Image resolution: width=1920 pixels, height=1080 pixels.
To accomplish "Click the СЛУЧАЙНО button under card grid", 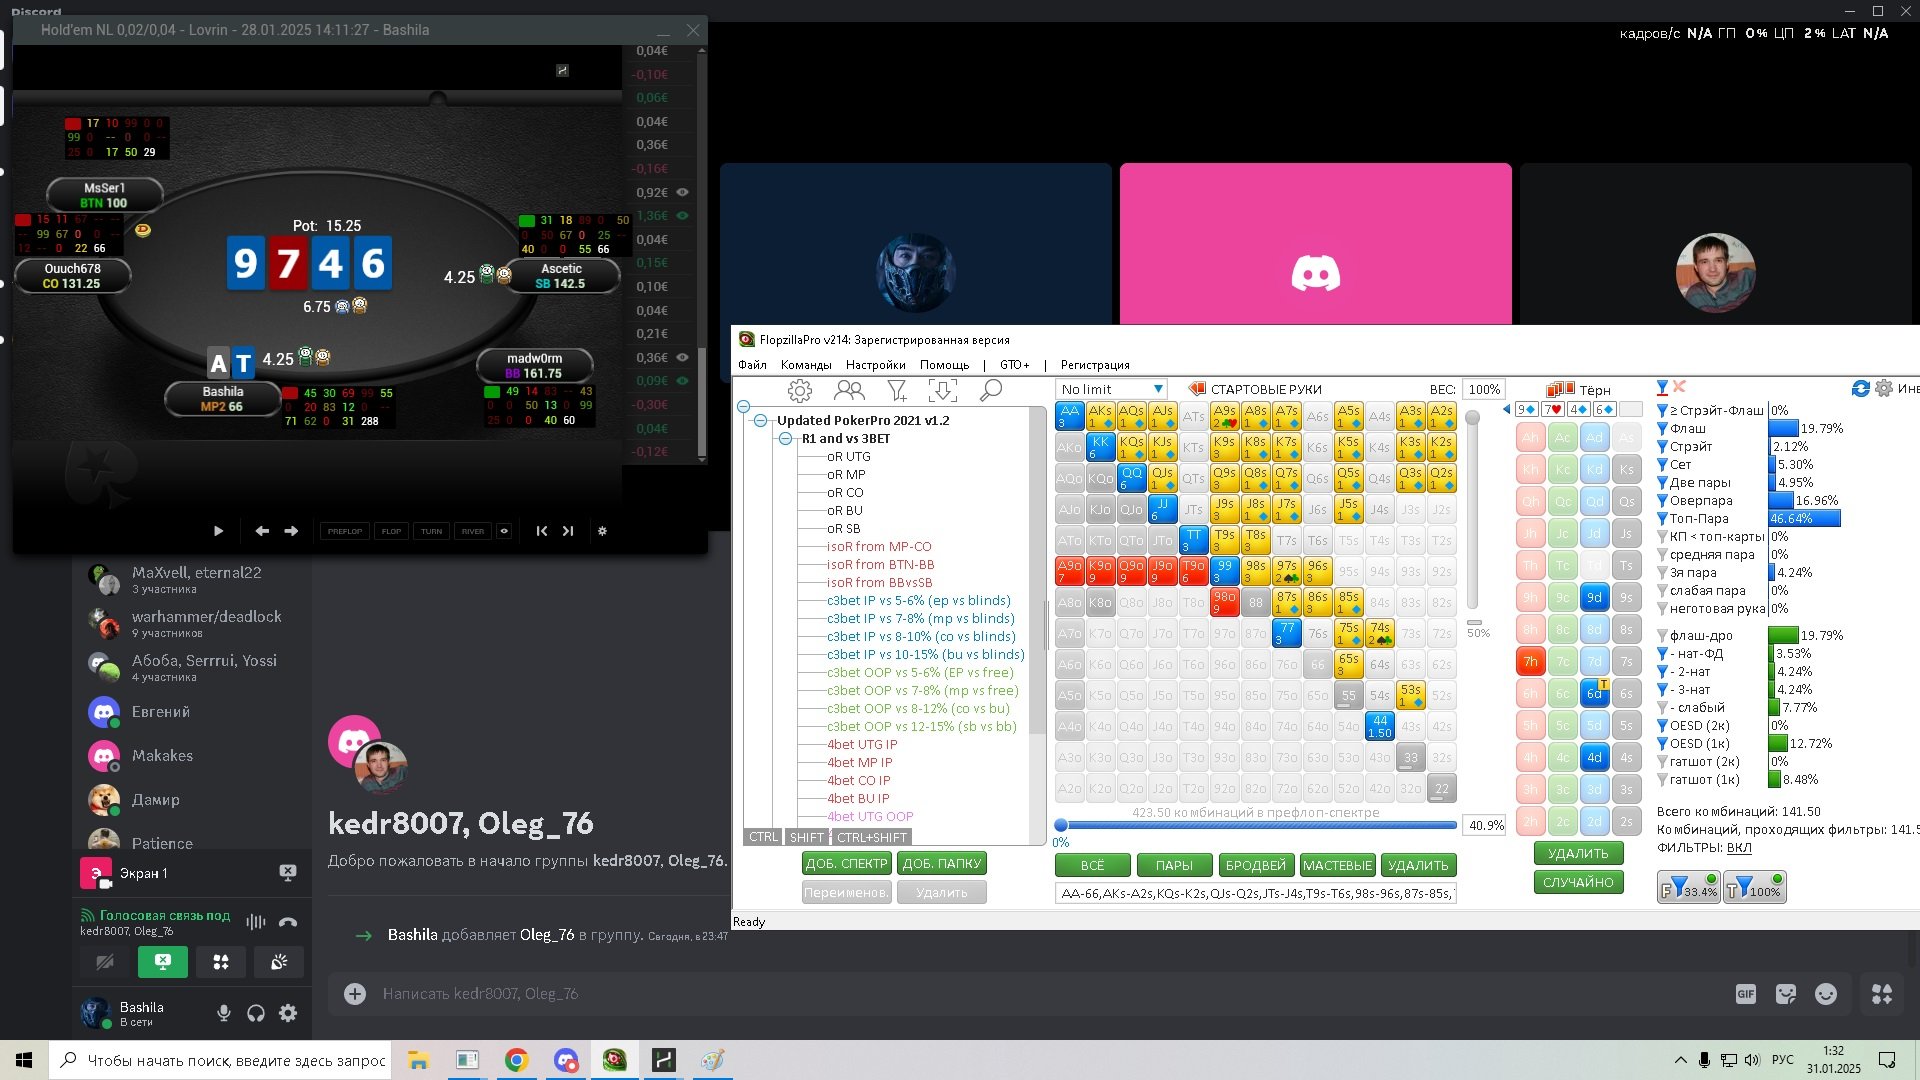I will click(x=1578, y=882).
